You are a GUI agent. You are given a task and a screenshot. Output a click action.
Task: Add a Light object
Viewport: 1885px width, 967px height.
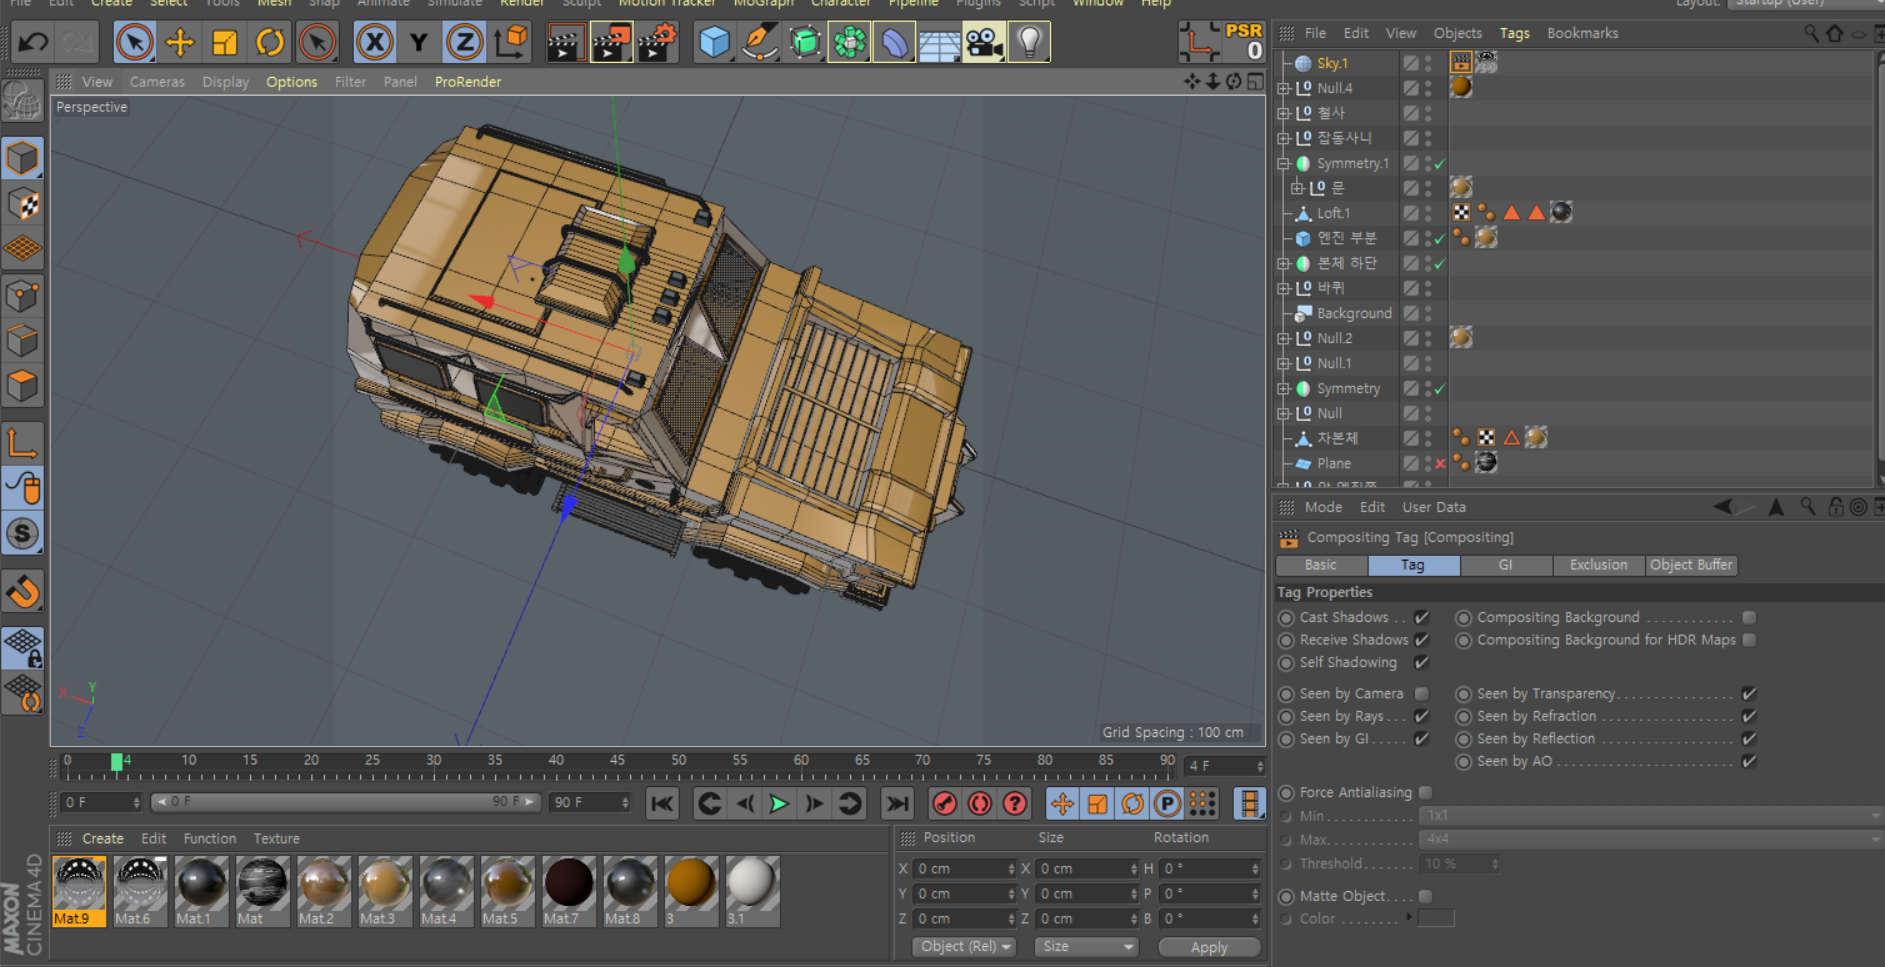[1029, 42]
